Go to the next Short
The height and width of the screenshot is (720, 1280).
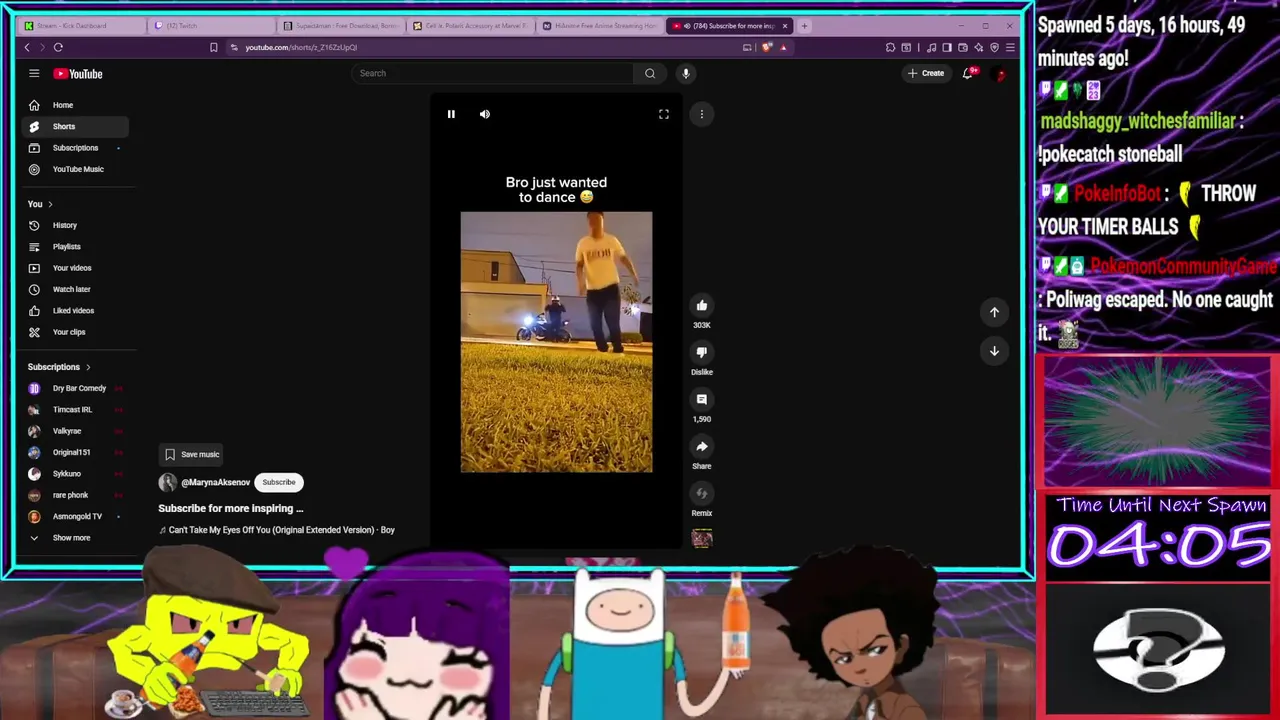(x=994, y=351)
